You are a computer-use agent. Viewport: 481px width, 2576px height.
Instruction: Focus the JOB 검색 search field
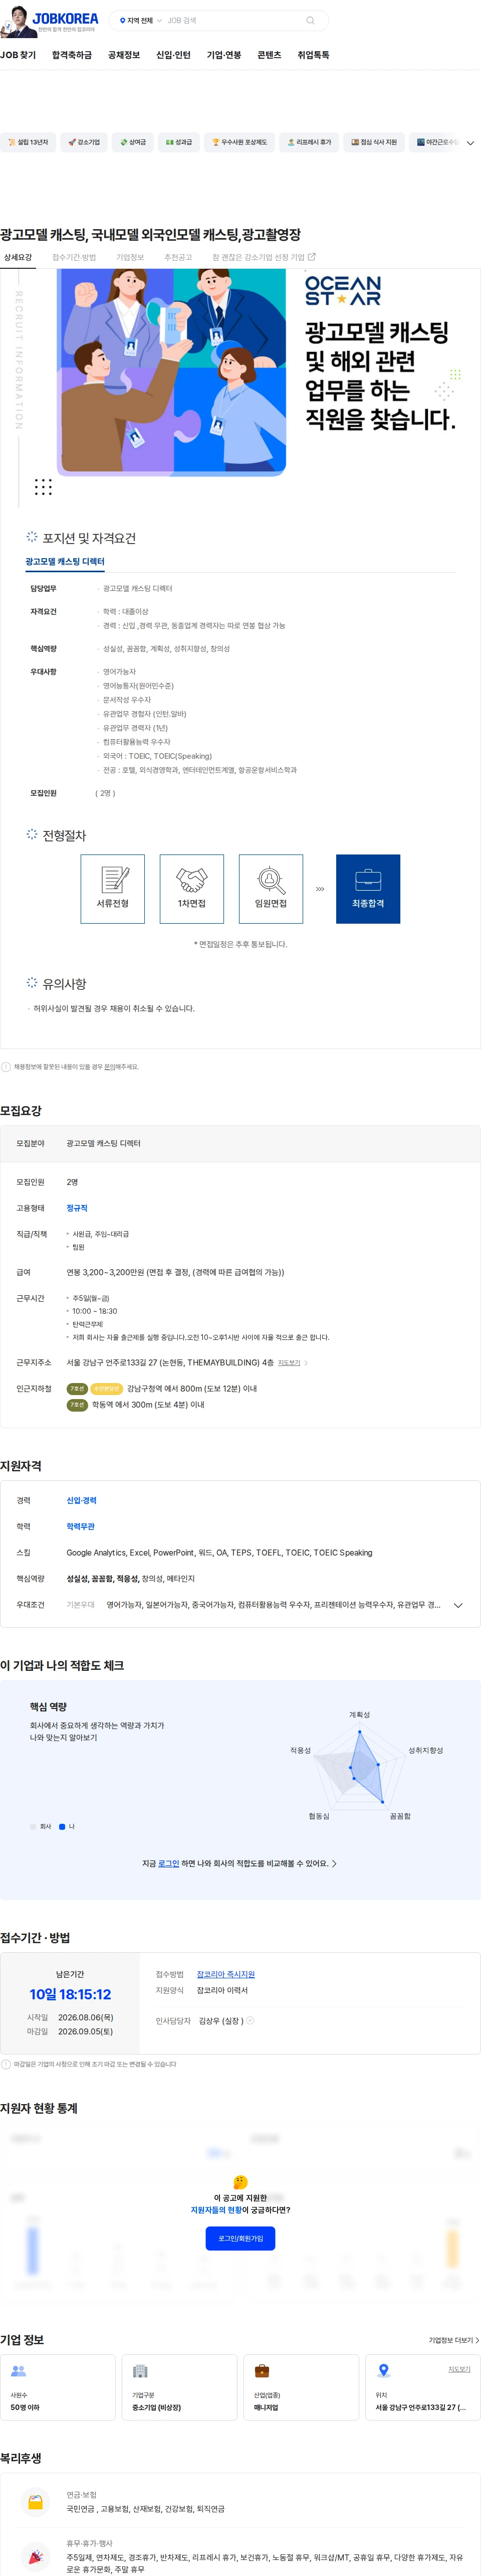pos(232,20)
